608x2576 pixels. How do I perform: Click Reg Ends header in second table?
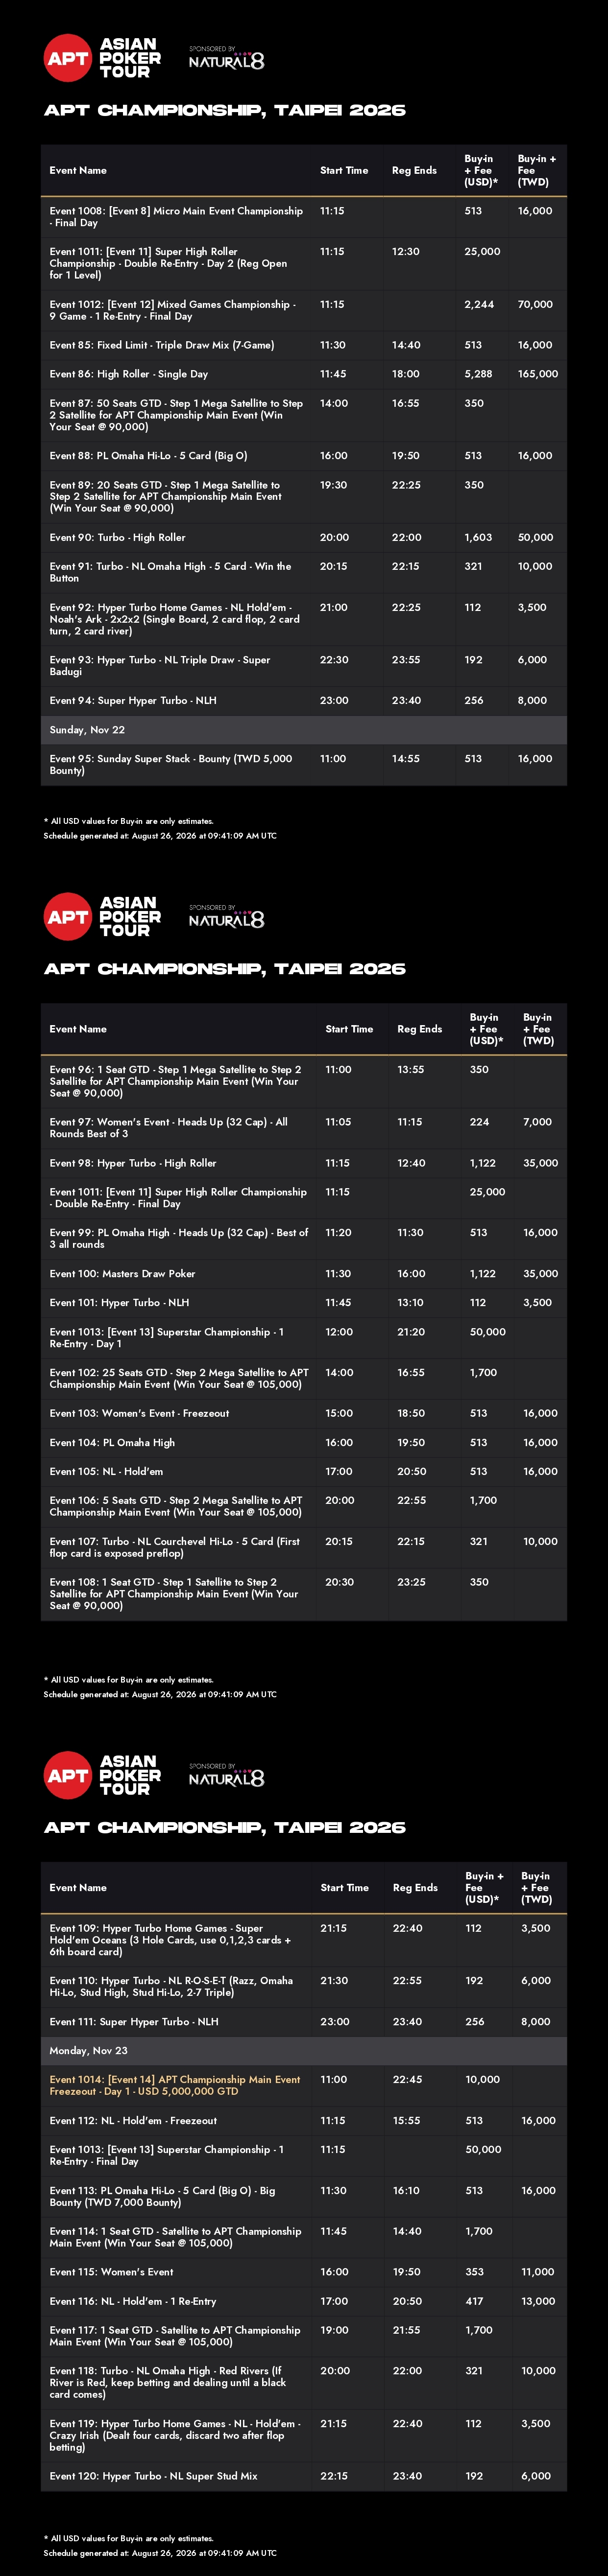point(420,1029)
